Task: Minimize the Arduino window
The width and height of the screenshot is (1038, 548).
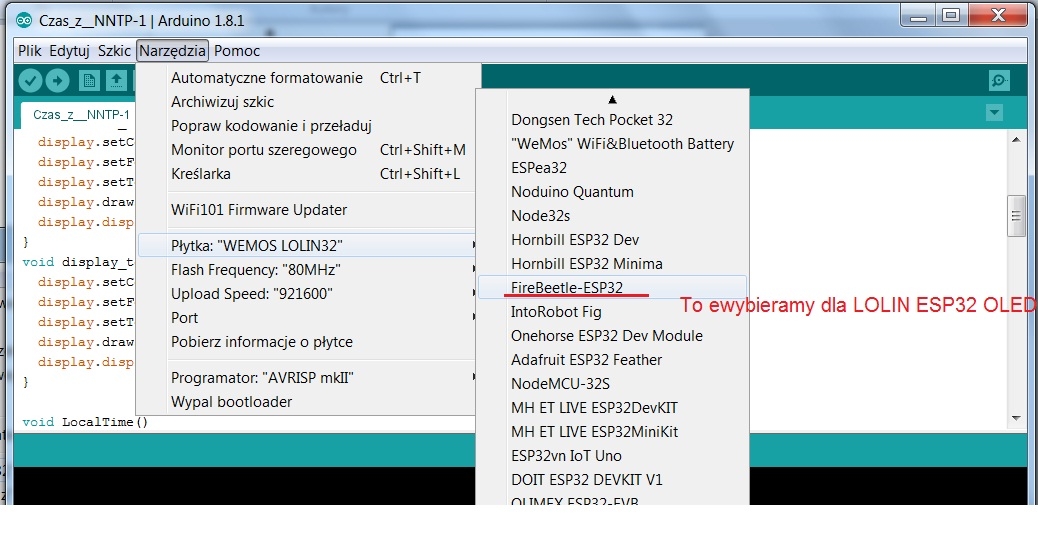Action: (918, 16)
